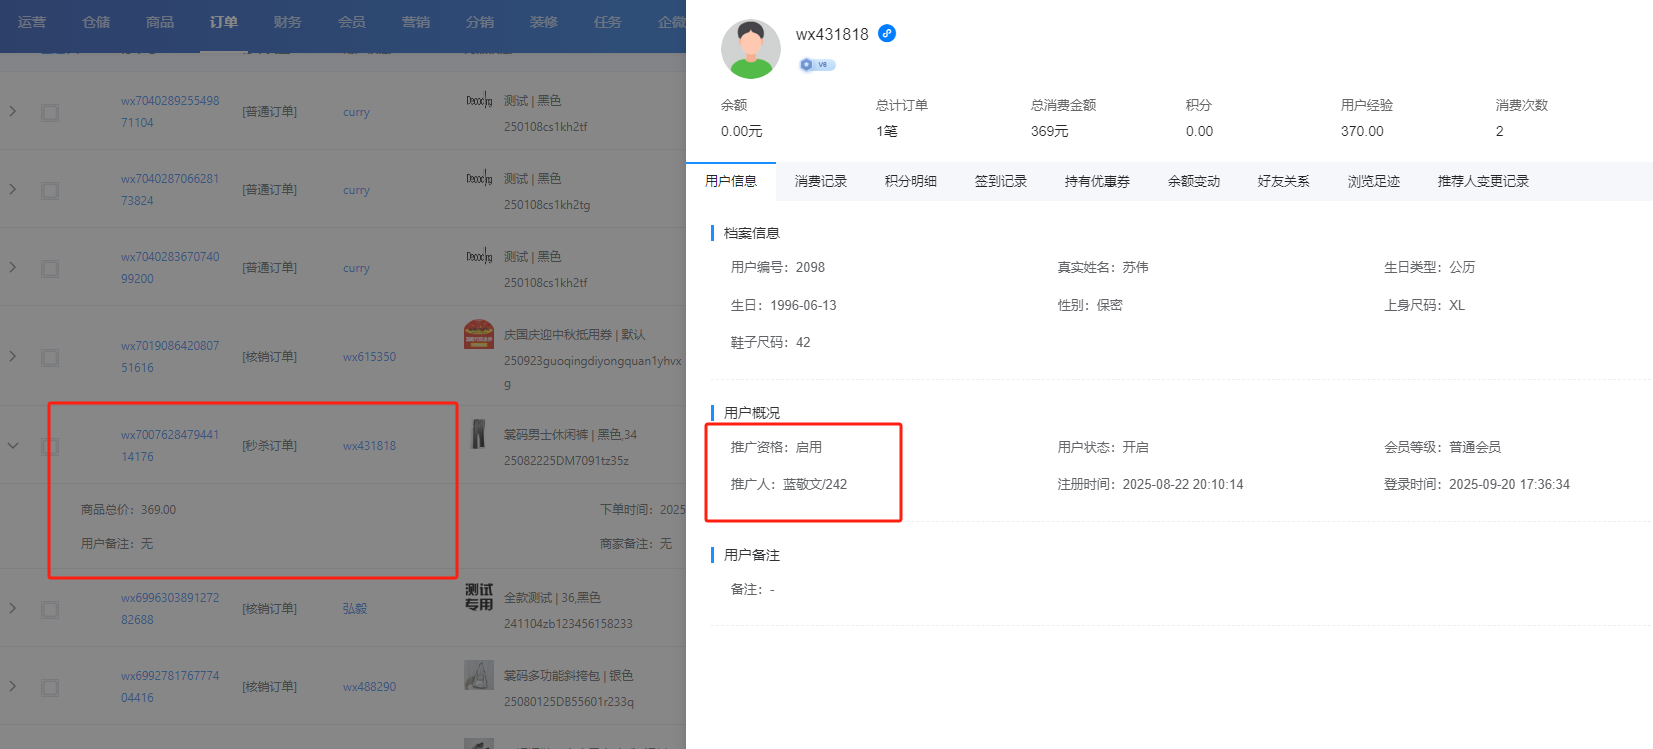
Task: Tick the checkbox for order ending 51616
Action: [50, 357]
